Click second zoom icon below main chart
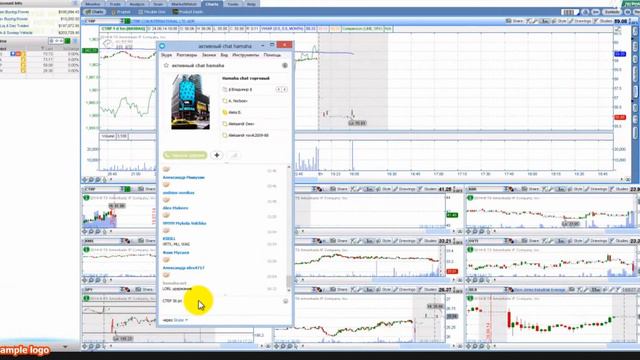Screen dimensions: 640x360 [91, 180]
